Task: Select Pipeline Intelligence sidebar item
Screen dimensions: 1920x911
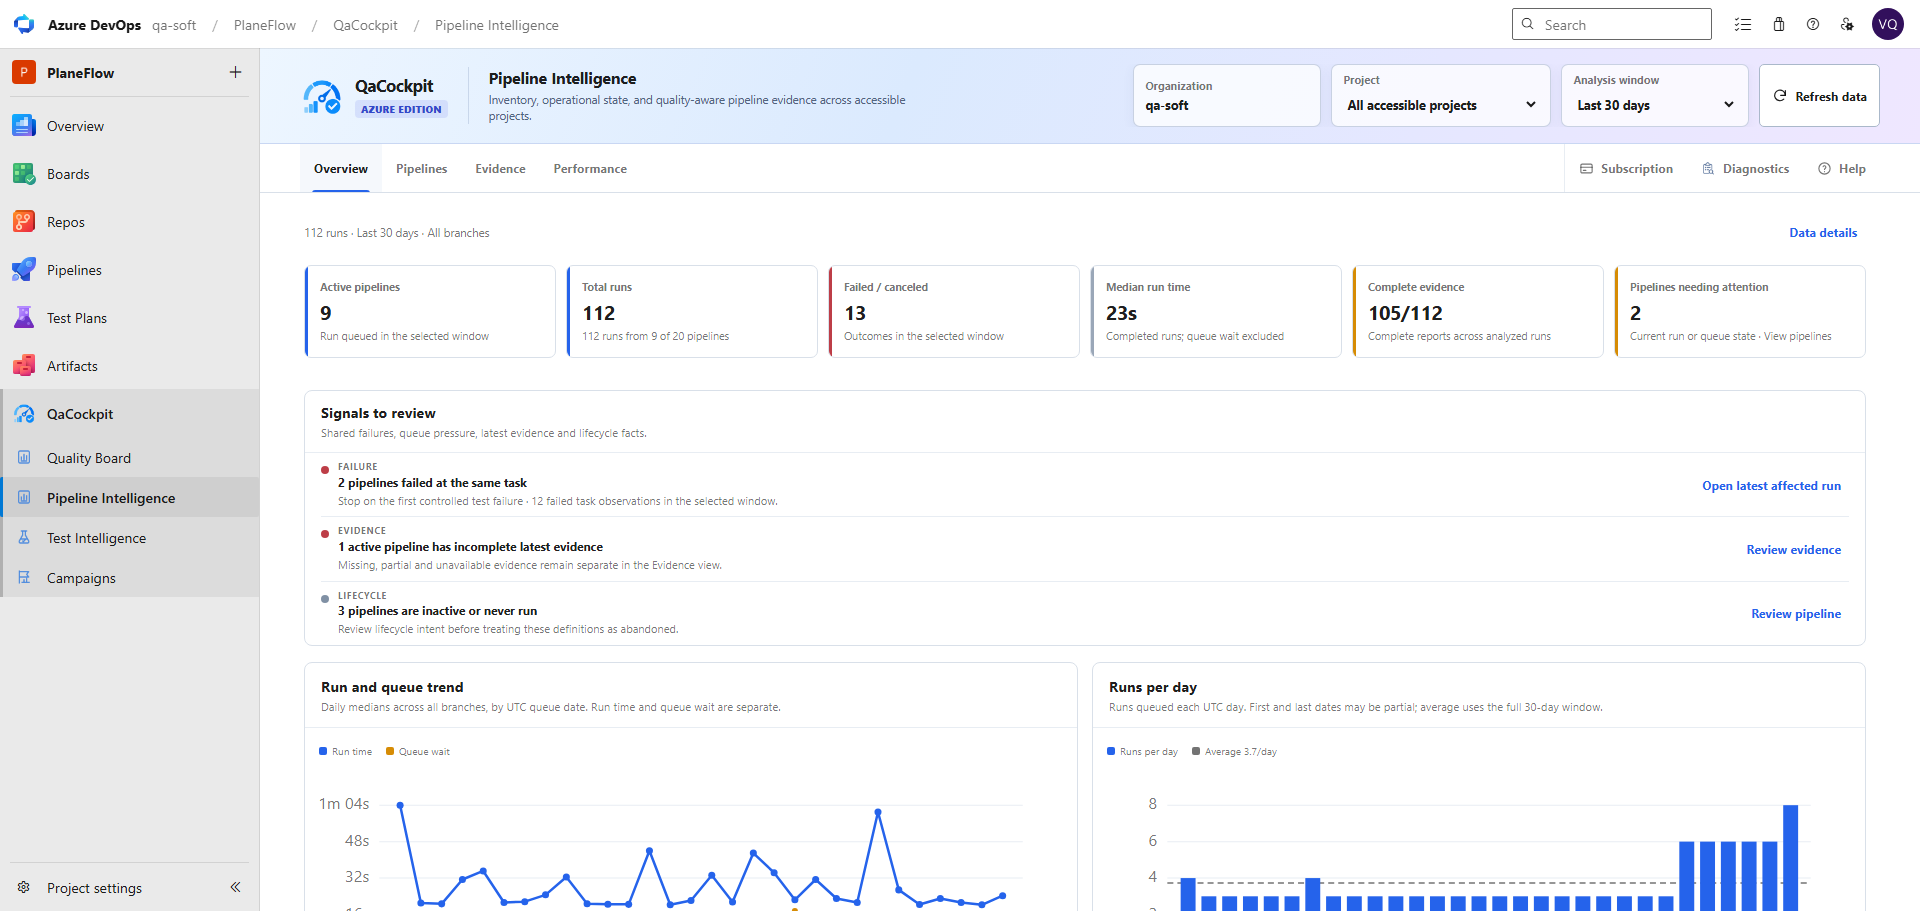Action: click(x=130, y=498)
